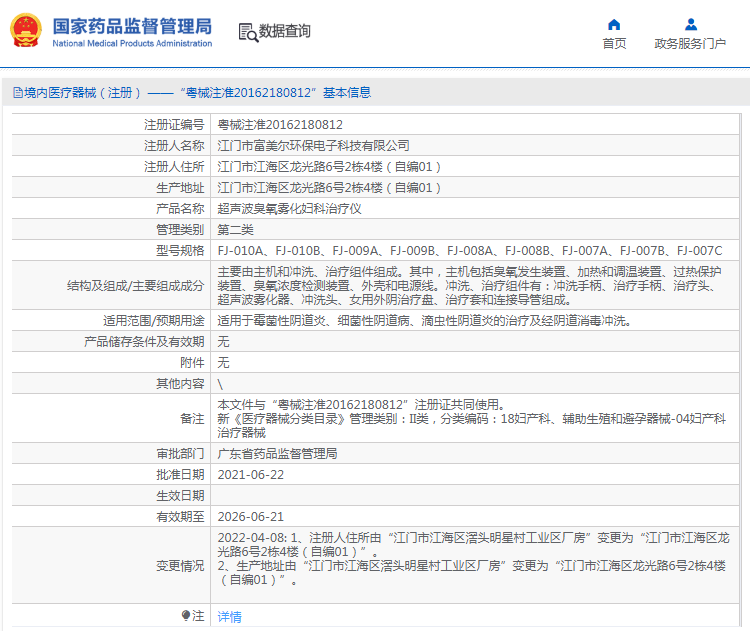The image size is (750, 631).
Task: Open the 数据查询 search icon
Action: [248, 33]
